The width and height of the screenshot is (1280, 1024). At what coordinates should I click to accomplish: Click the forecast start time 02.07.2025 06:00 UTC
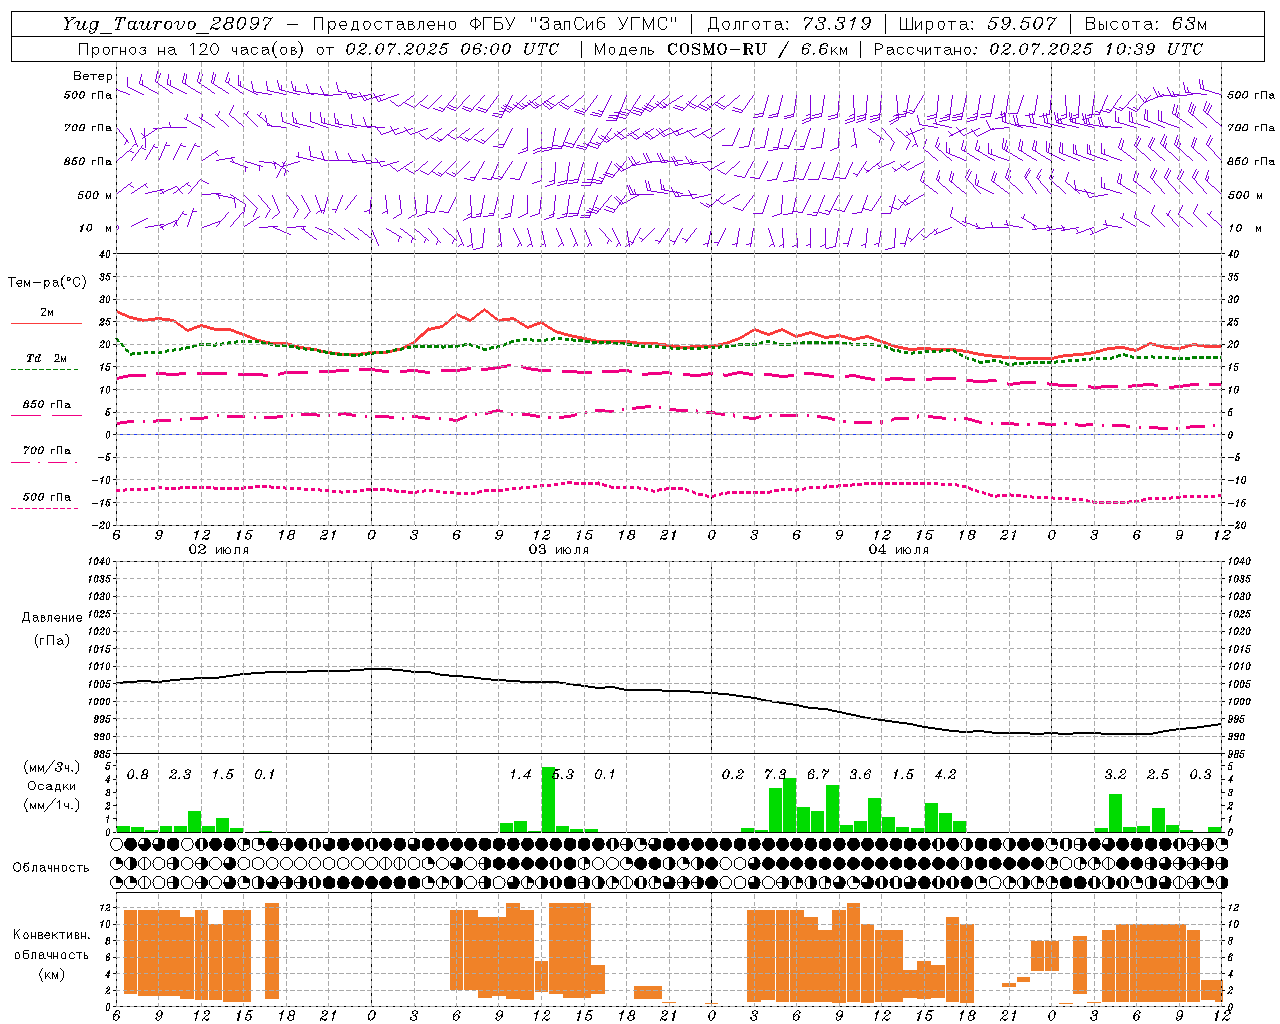pos(452,49)
